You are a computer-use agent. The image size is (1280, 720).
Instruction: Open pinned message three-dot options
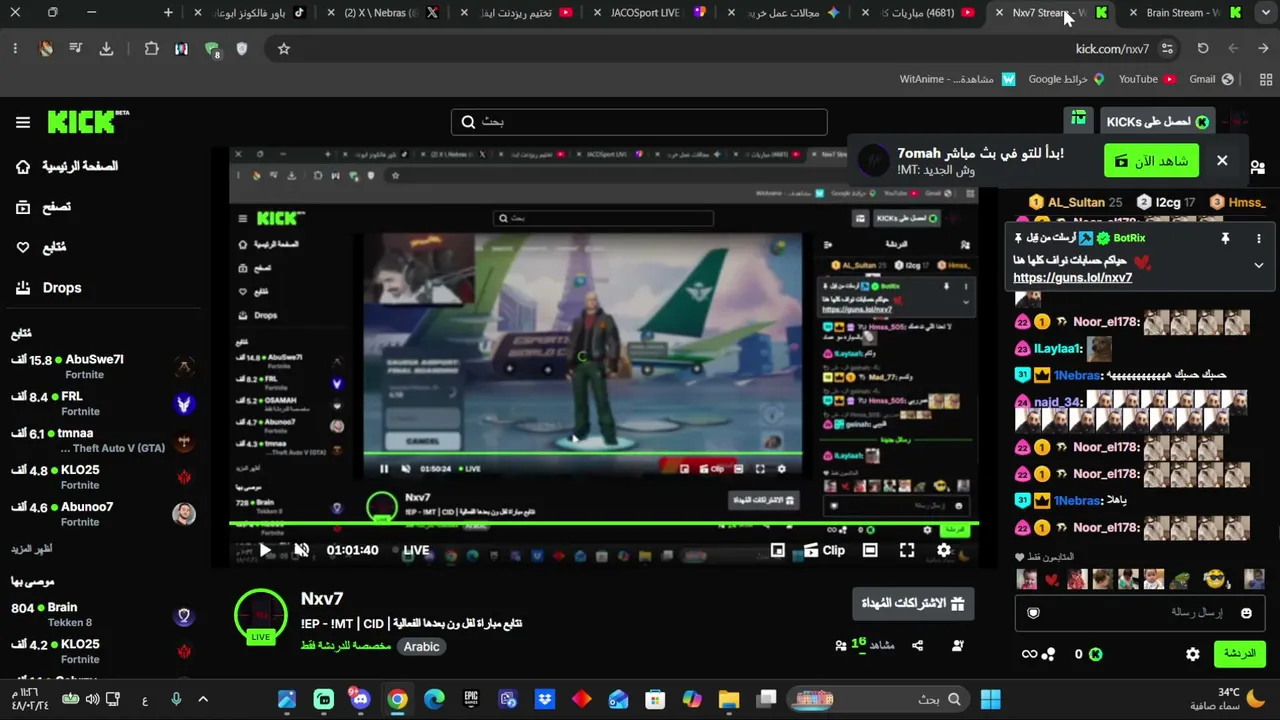1259,239
